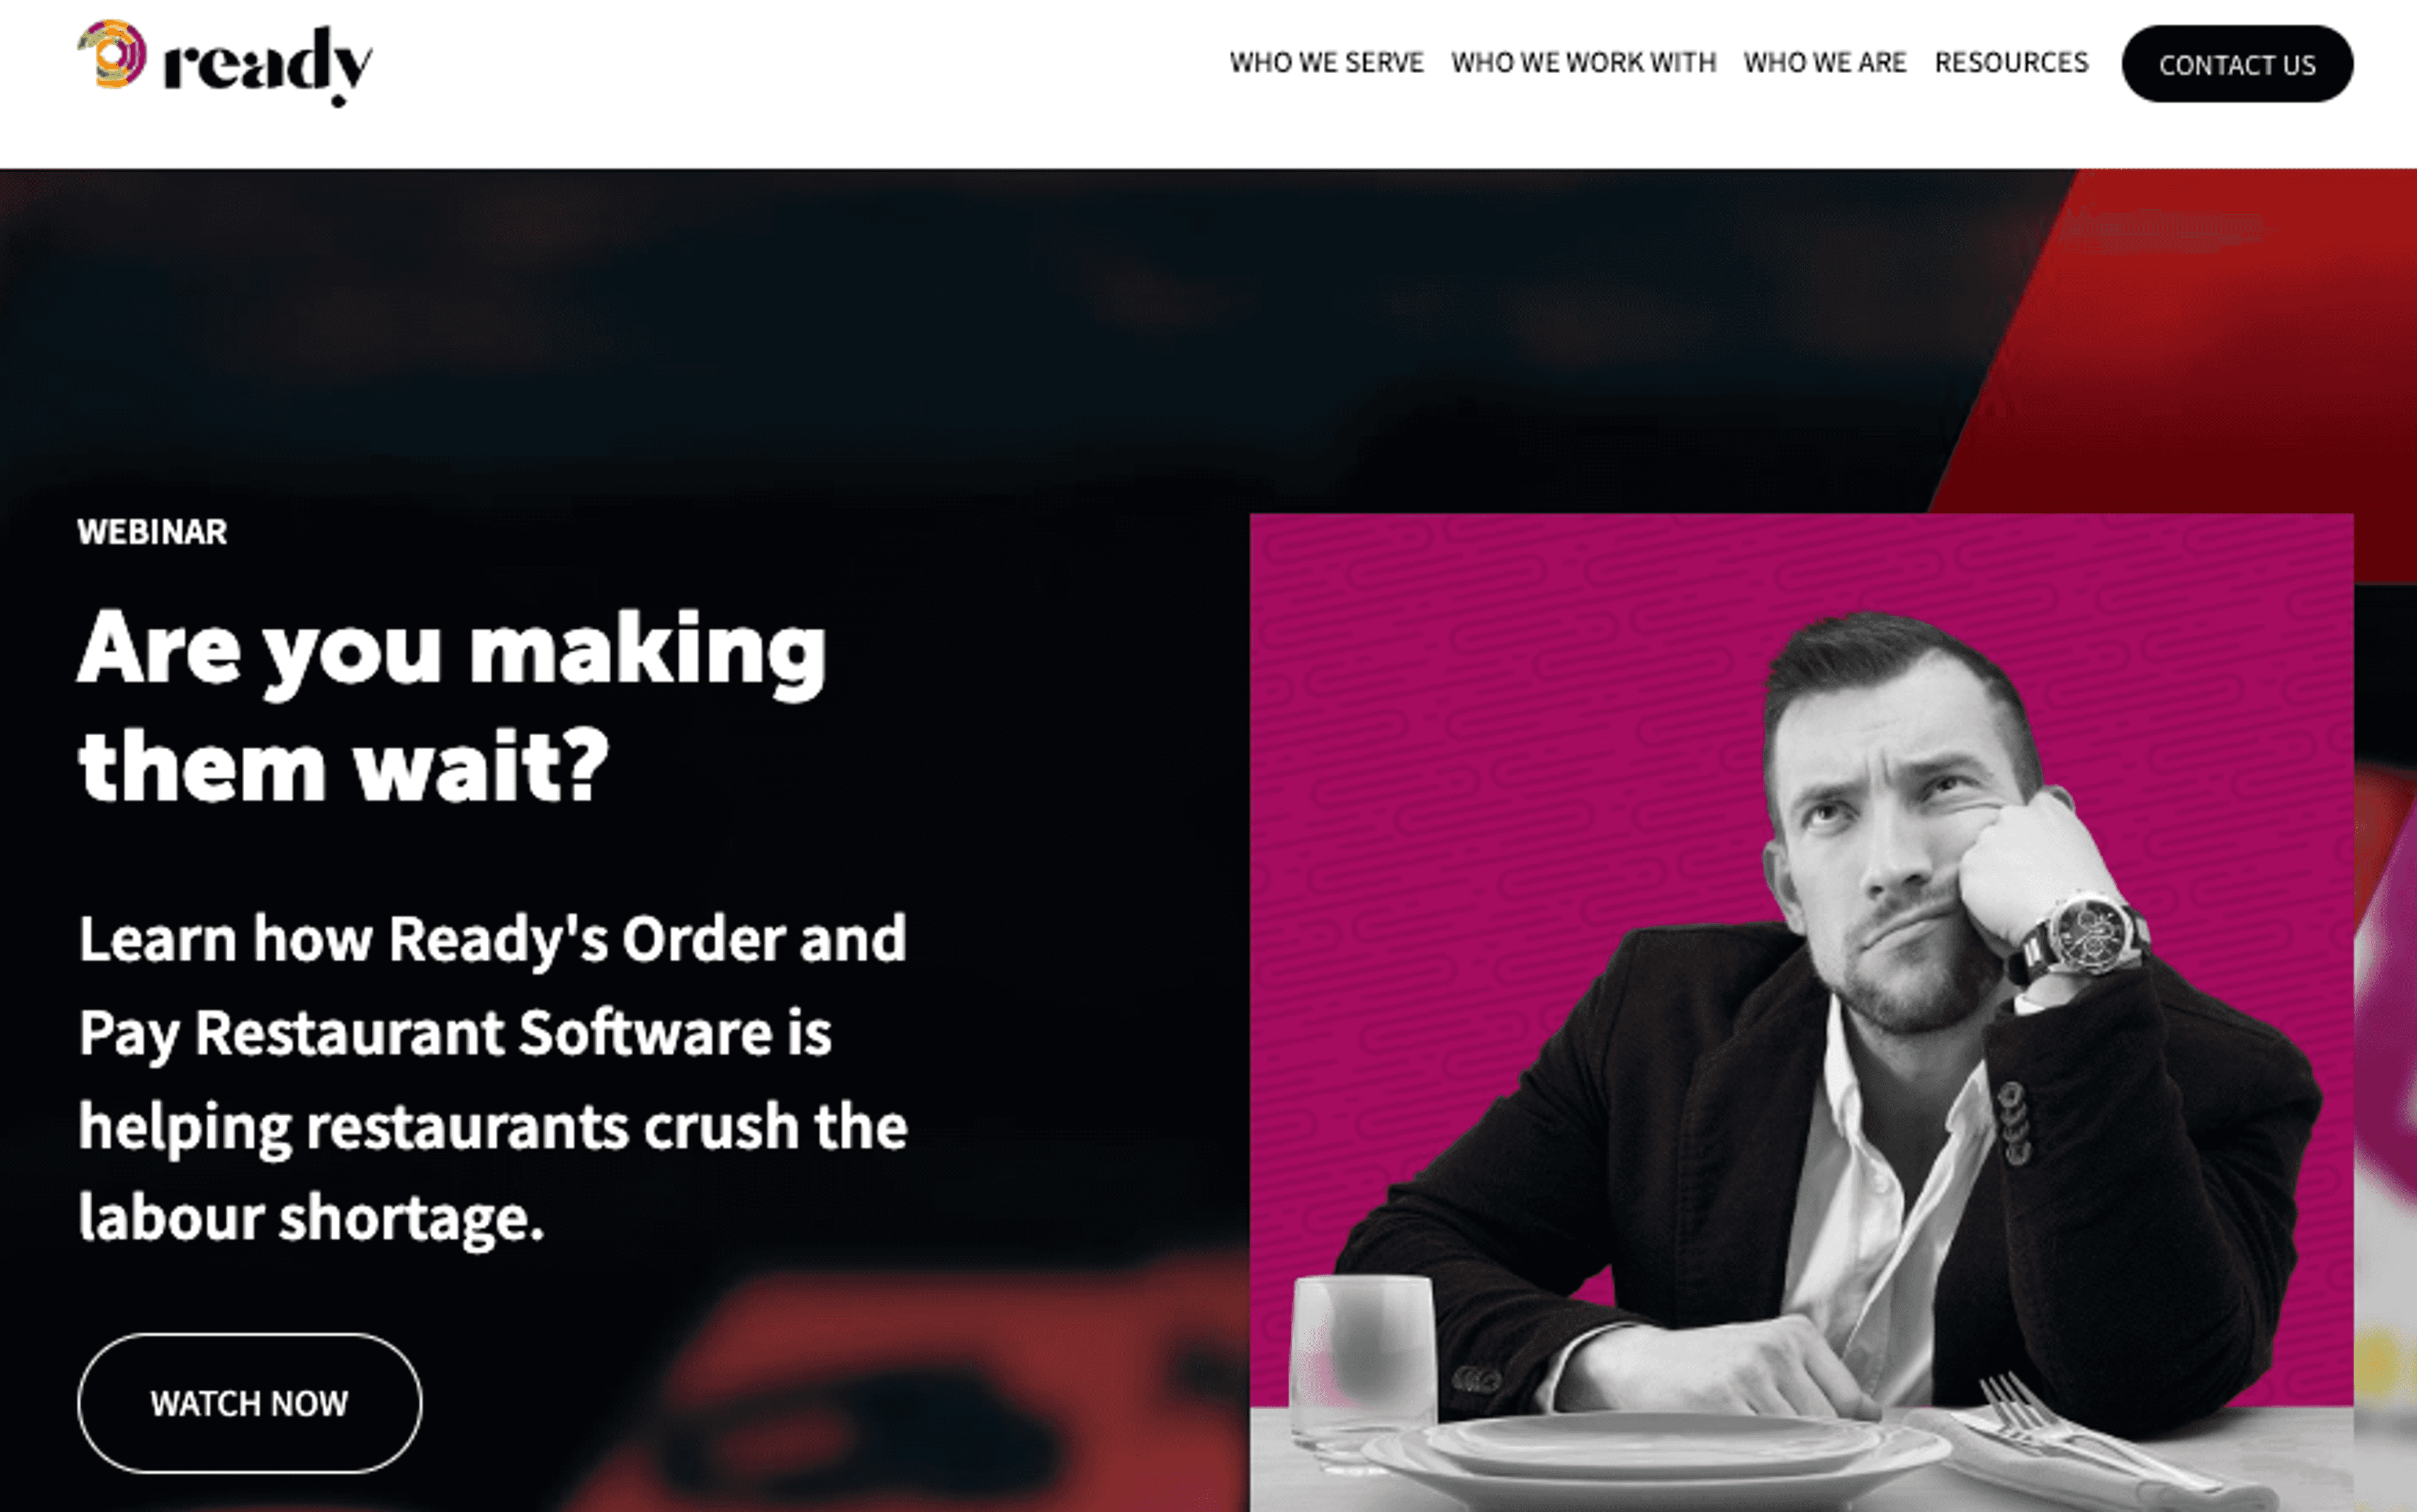The height and width of the screenshot is (1512, 2417).
Task: Open the Resources navigation item
Action: 2011,63
